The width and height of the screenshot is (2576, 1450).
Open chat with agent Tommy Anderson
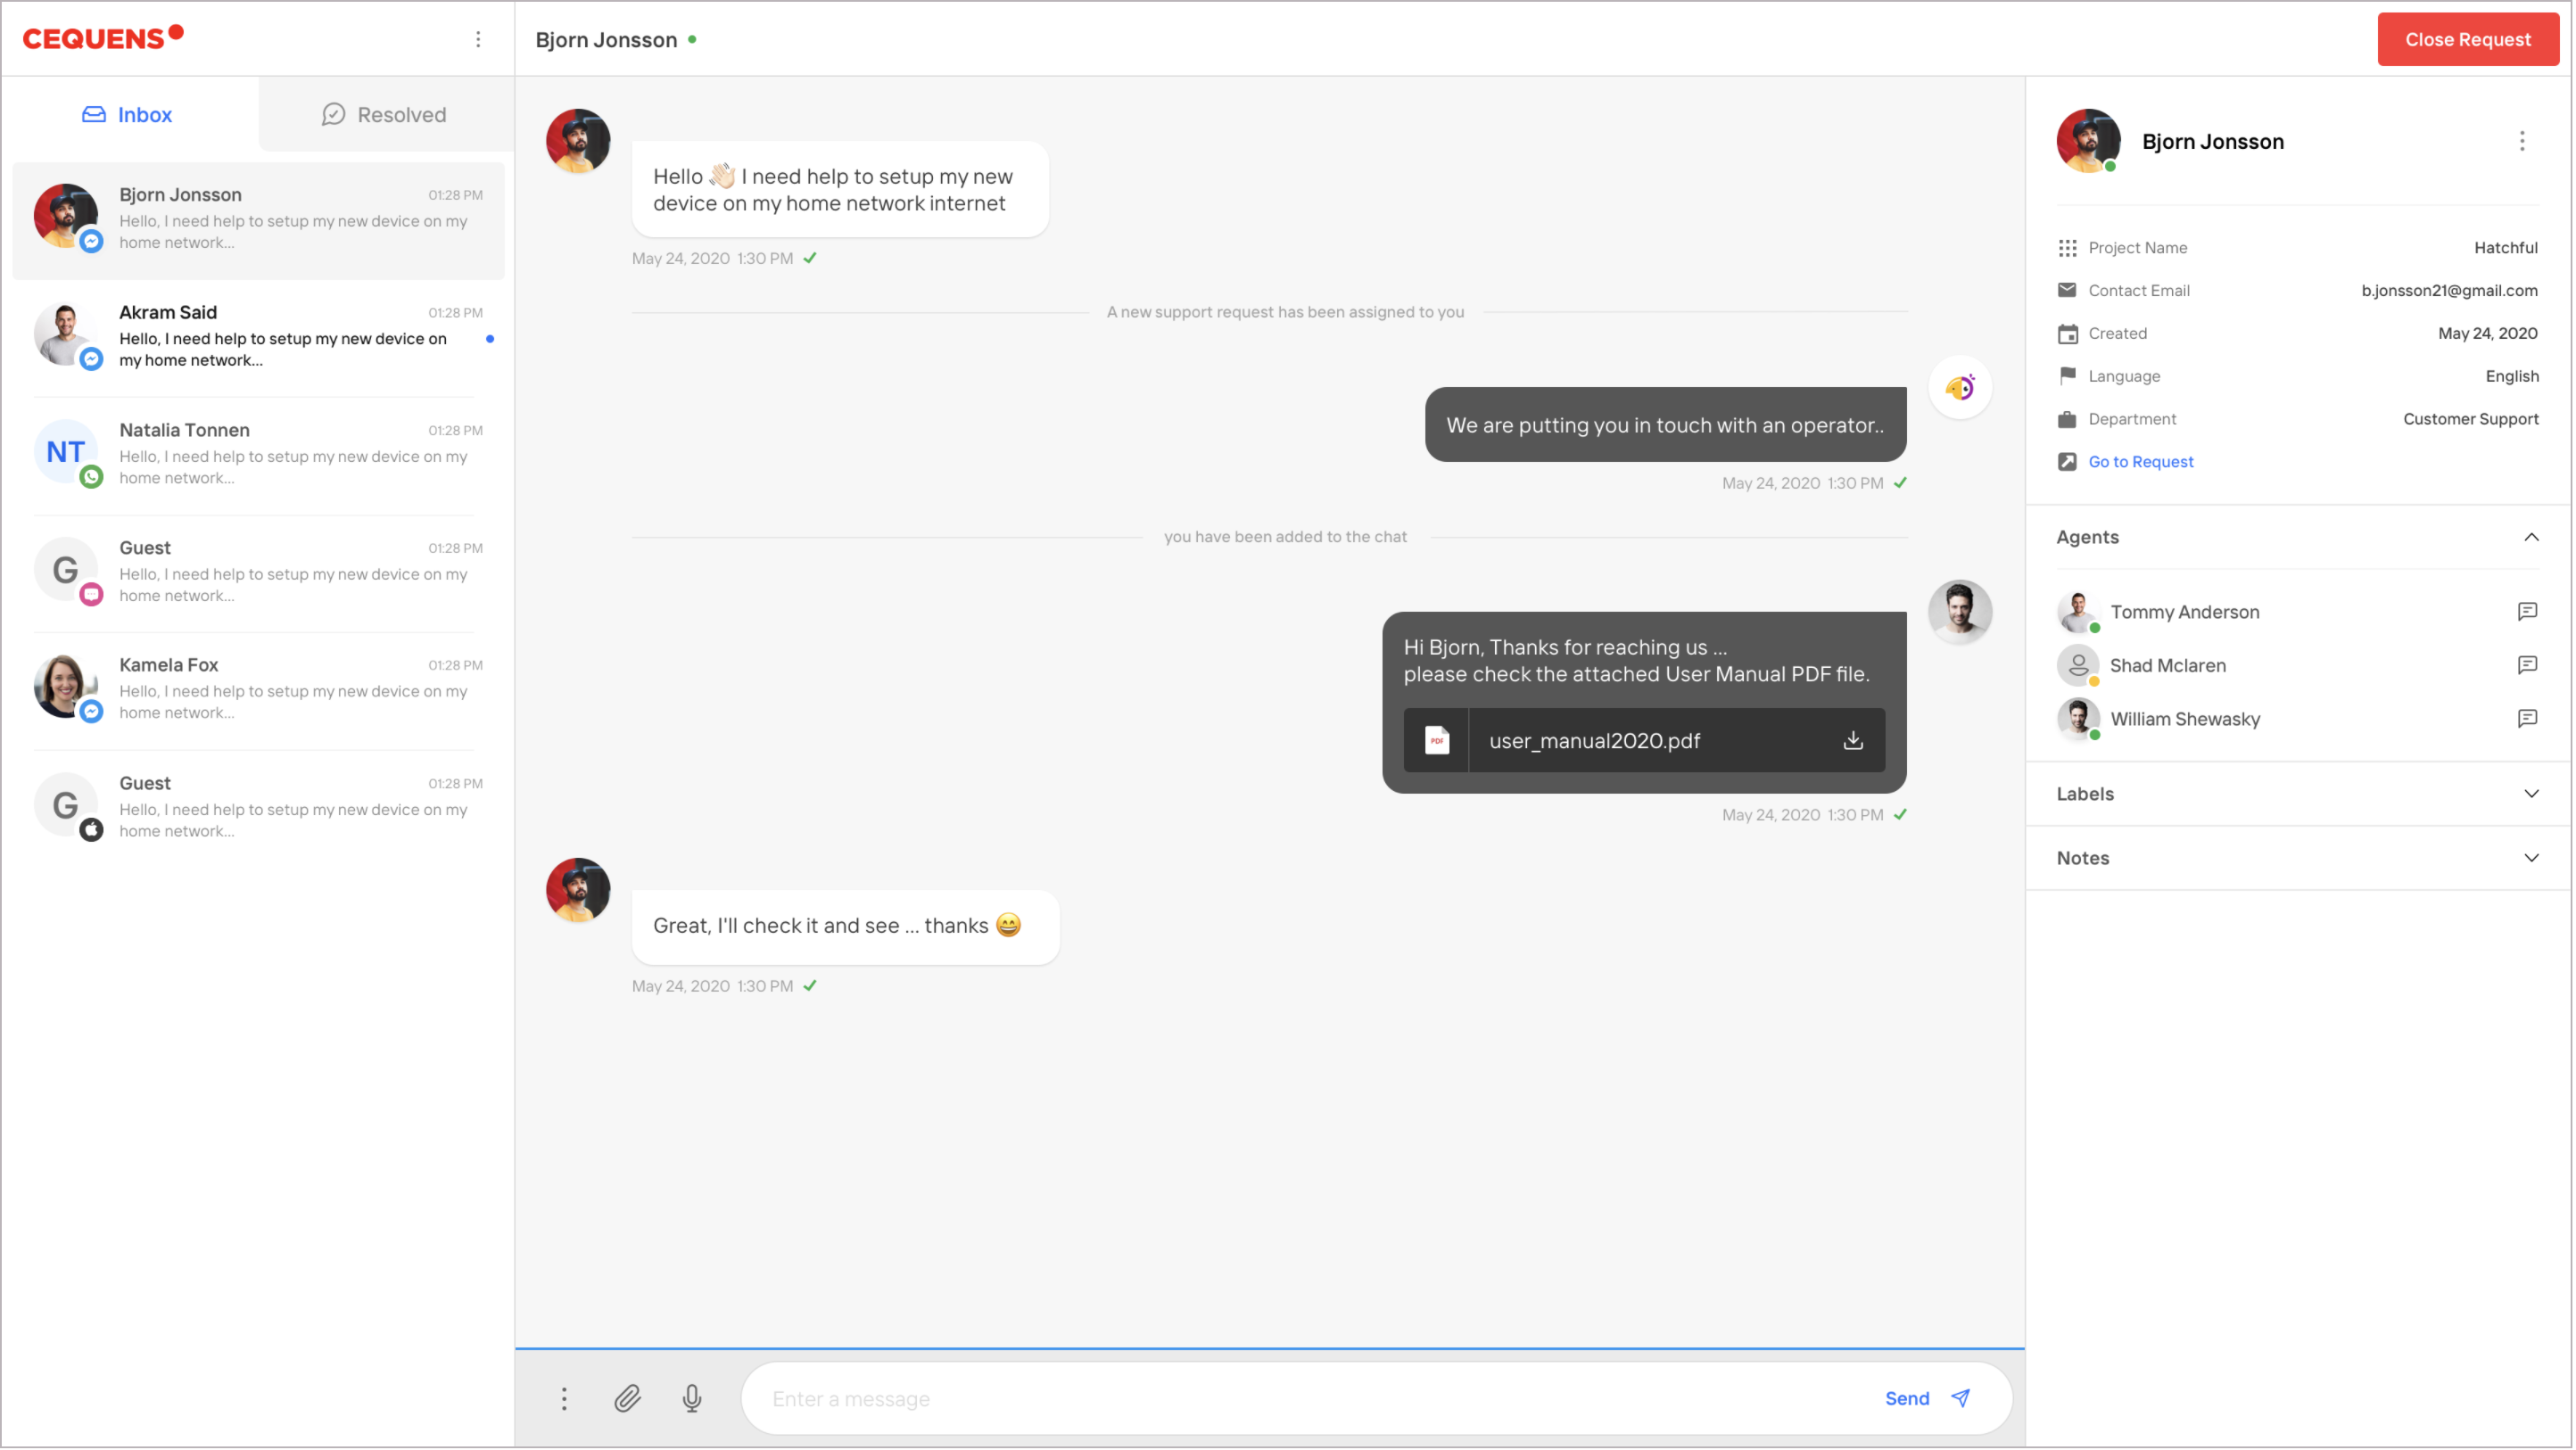click(x=2527, y=611)
